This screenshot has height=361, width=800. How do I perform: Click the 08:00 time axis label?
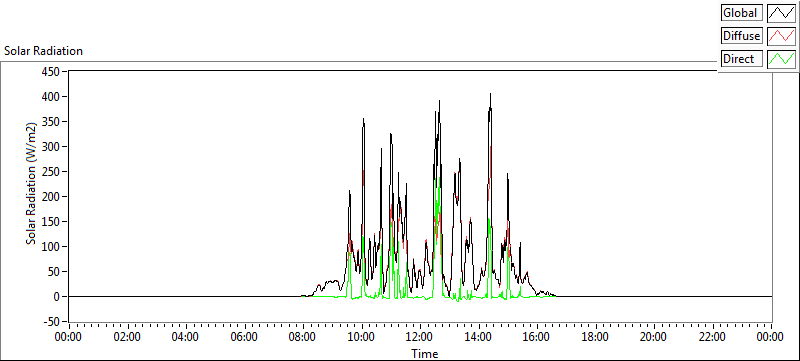click(x=303, y=337)
